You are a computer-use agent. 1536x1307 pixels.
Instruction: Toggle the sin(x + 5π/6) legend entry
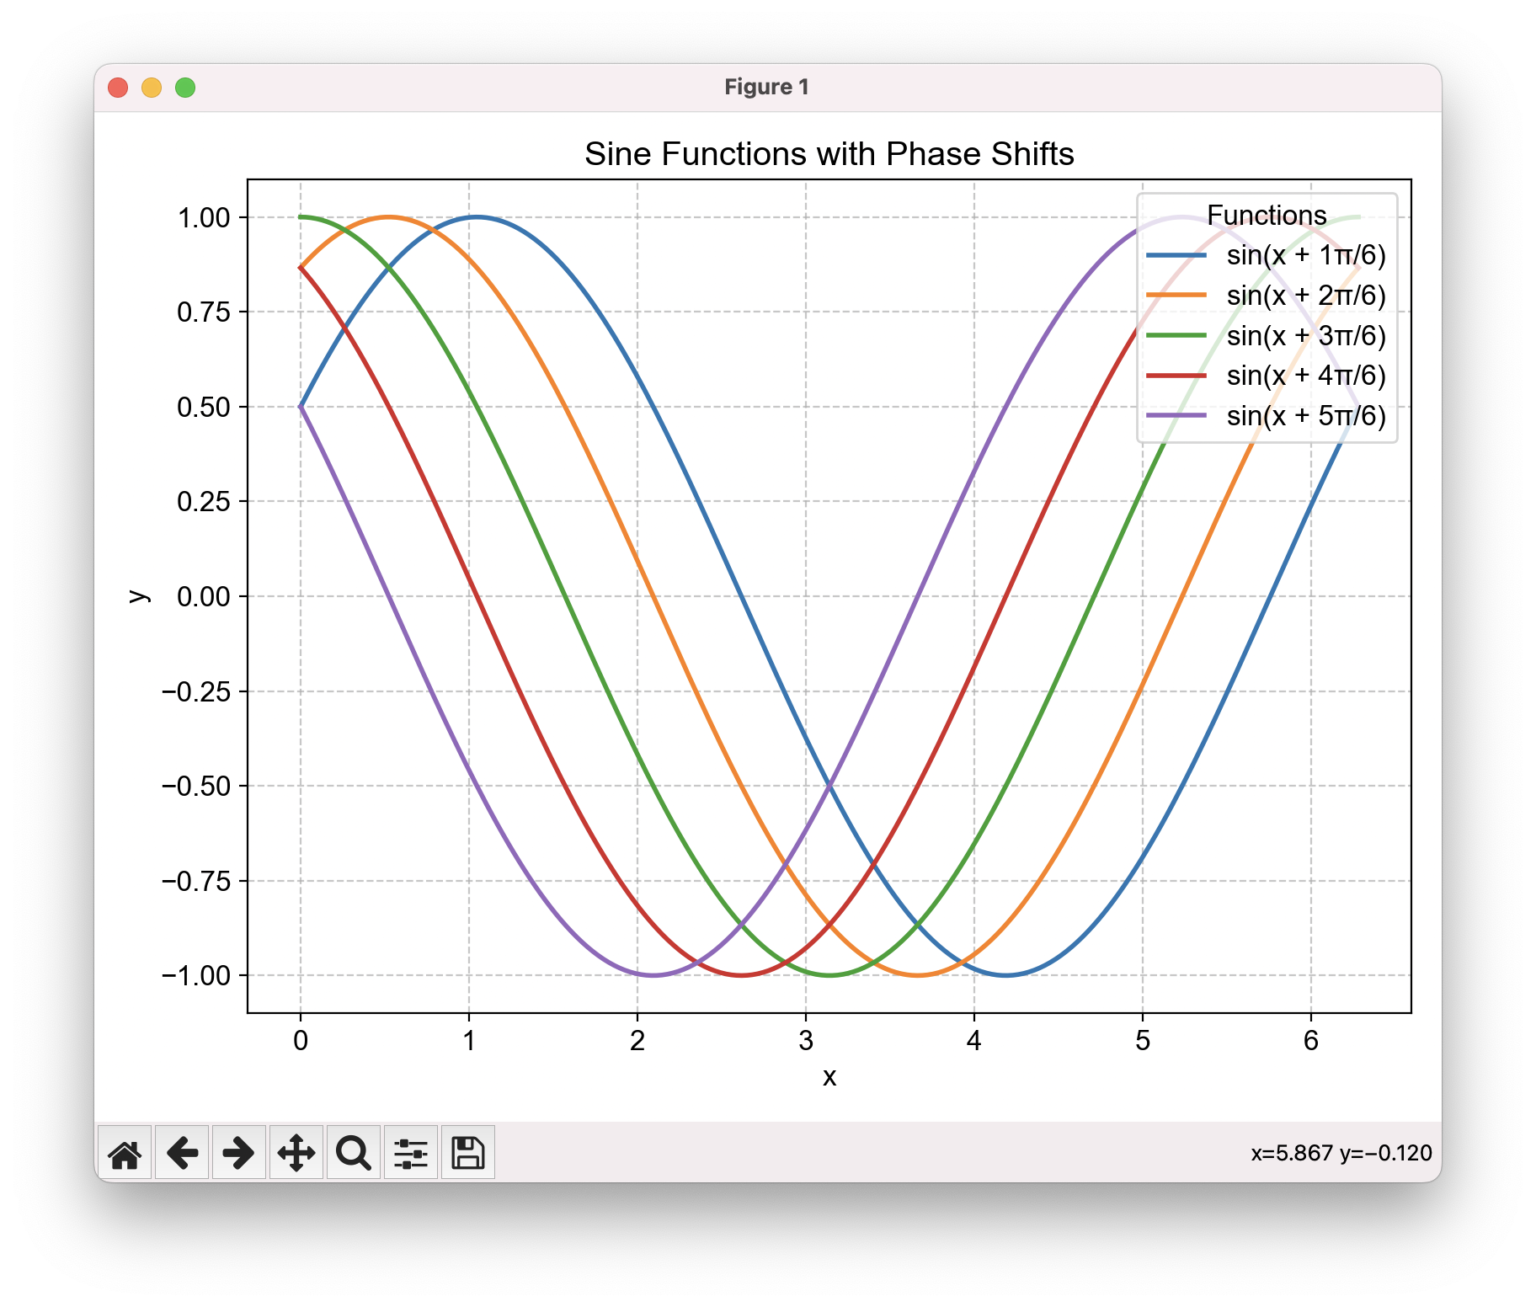(x=1305, y=416)
